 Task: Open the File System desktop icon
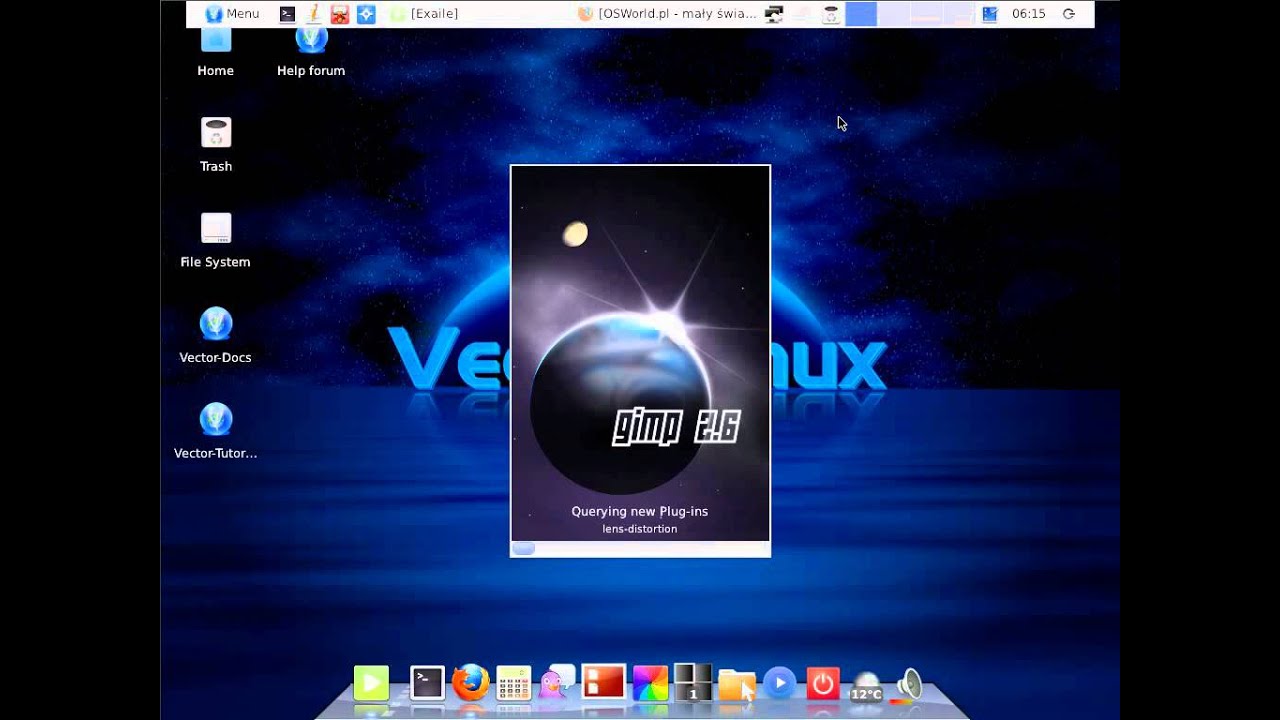tap(216, 241)
